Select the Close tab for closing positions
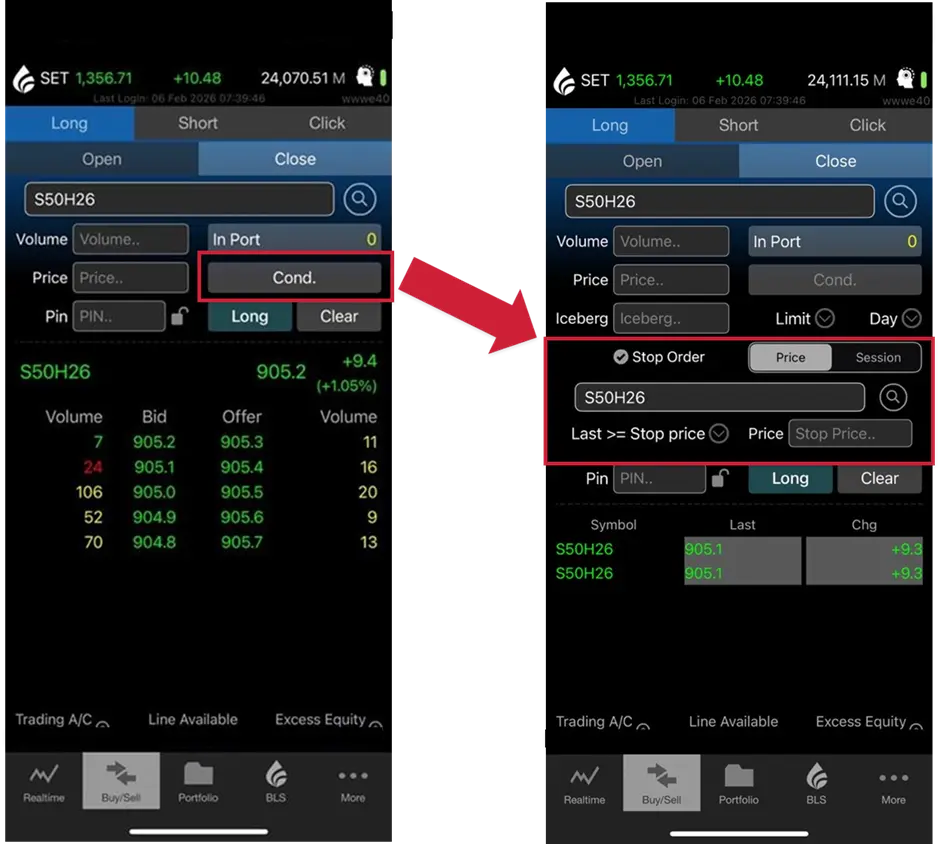Image resolution: width=940 pixels, height=844 pixels. point(294,159)
